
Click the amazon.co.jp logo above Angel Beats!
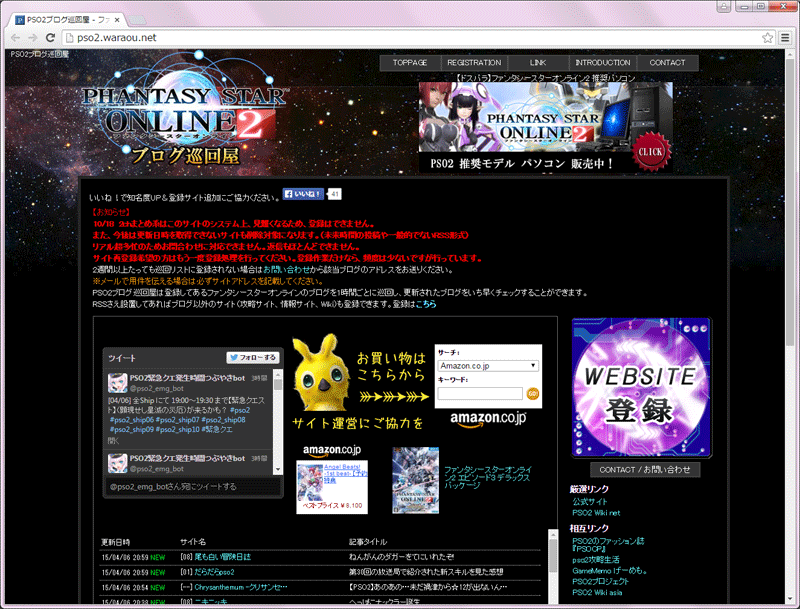click(332, 450)
